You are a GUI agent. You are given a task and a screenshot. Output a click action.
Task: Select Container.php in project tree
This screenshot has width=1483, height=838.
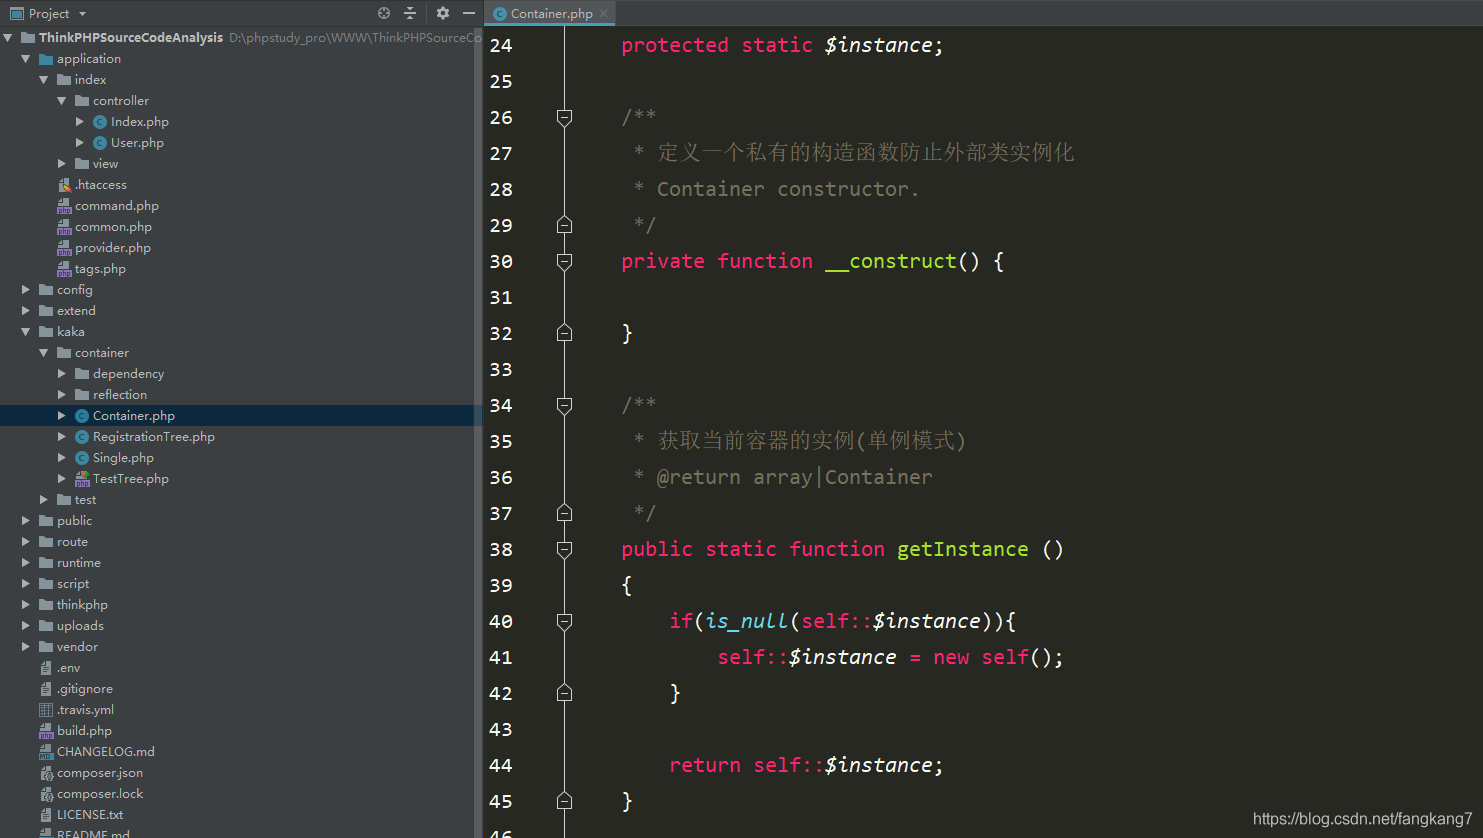[x=134, y=416]
